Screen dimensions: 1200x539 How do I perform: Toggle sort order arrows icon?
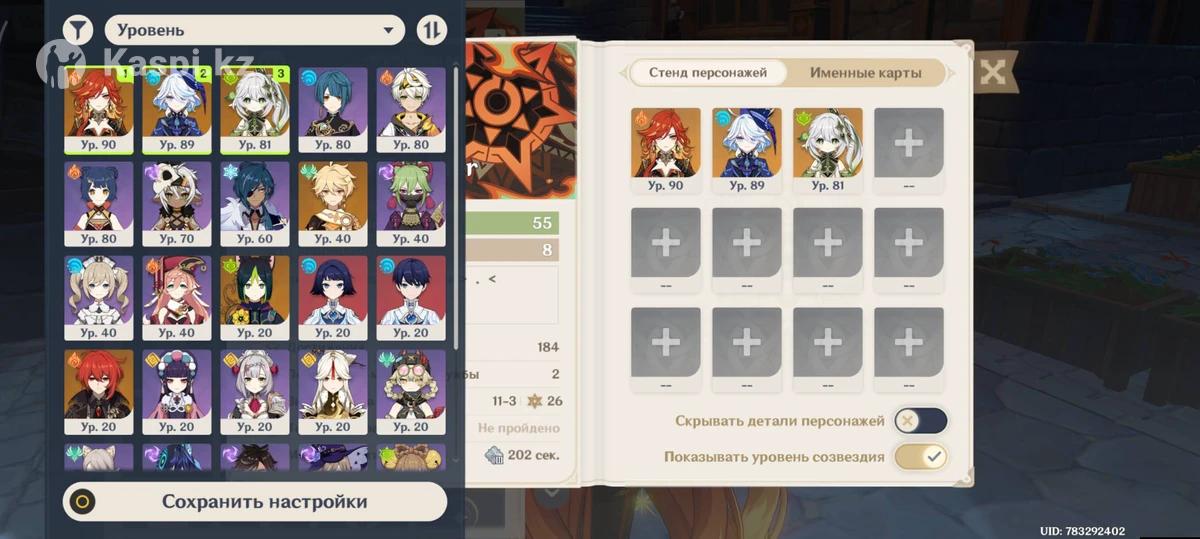431,30
